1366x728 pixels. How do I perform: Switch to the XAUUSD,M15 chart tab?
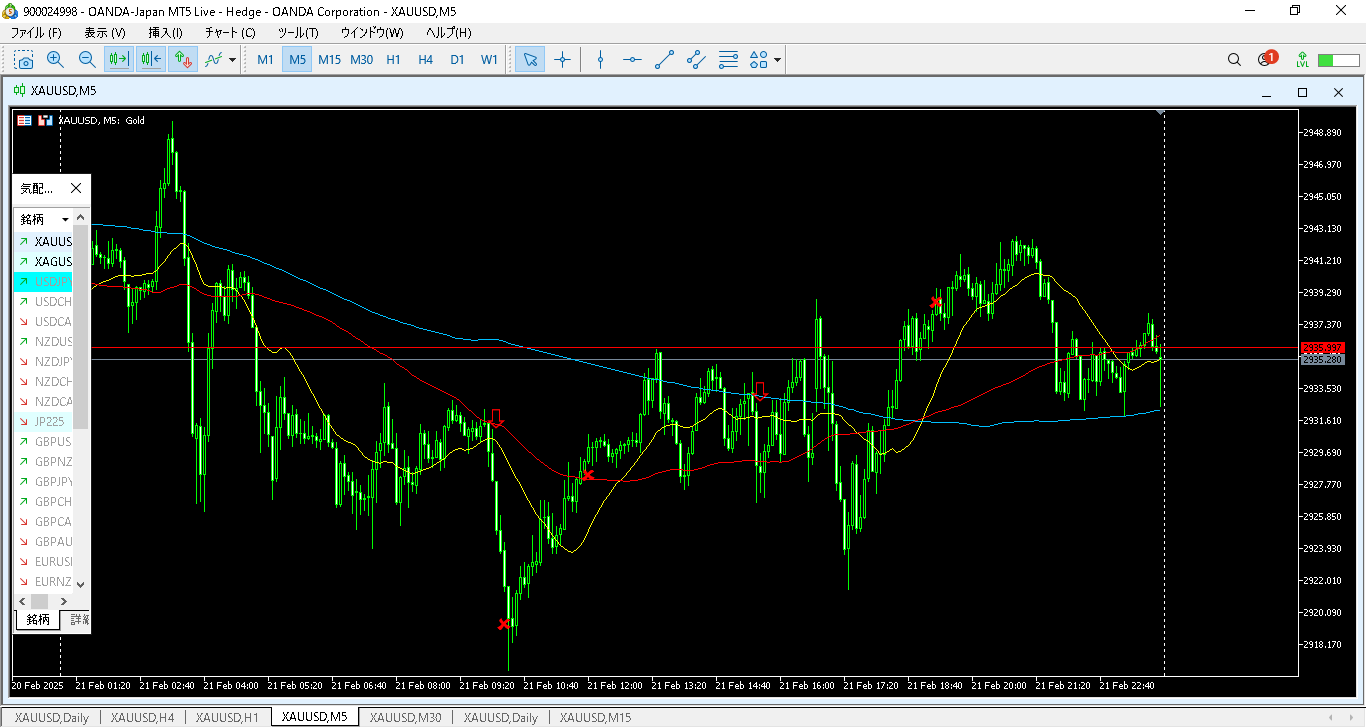595,718
